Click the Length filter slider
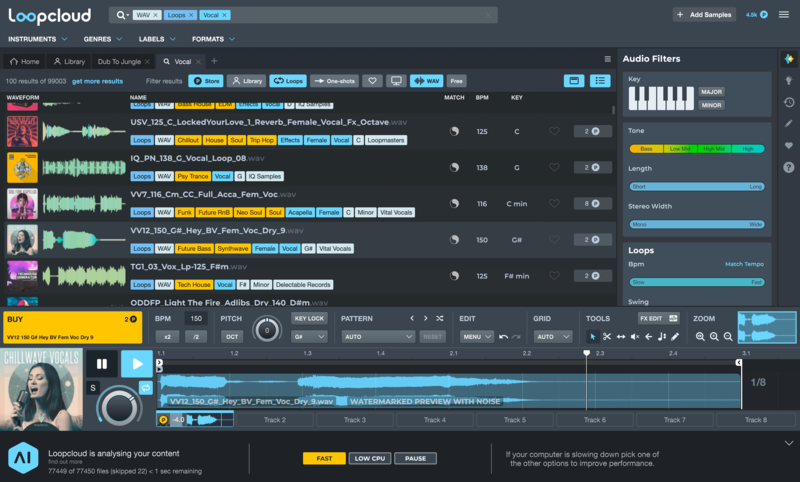The width and height of the screenshot is (800, 482). point(696,186)
